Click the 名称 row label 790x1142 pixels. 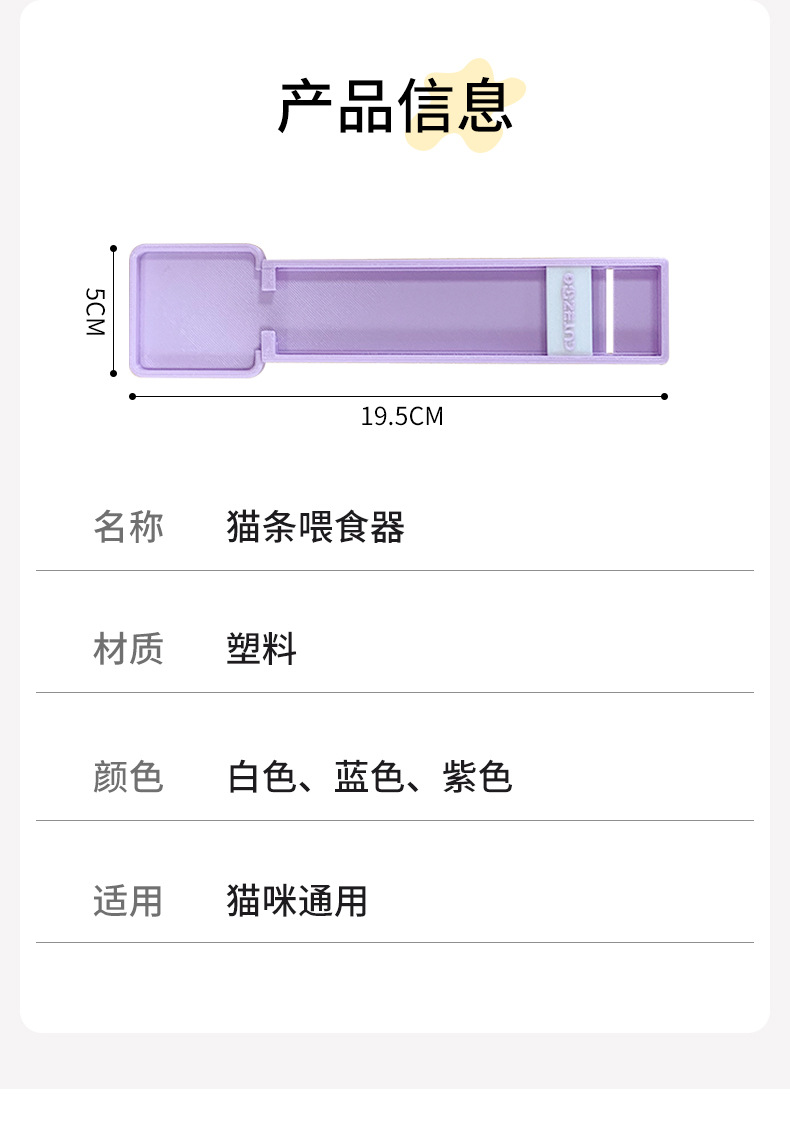tap(128, 527)
